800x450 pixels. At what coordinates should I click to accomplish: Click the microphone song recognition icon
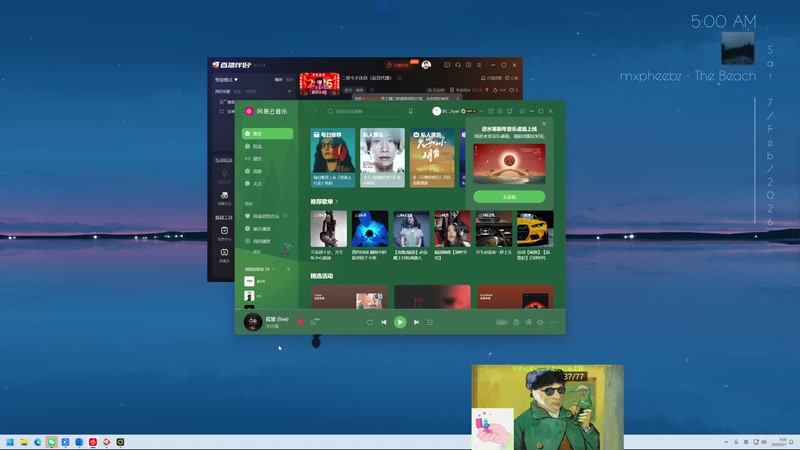[411, 111]
